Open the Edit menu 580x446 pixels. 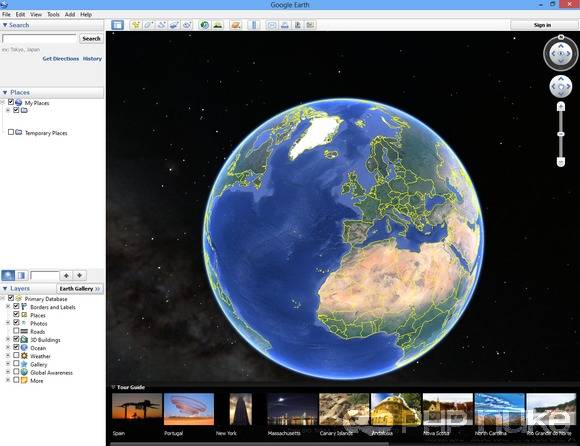pos(20,14)
